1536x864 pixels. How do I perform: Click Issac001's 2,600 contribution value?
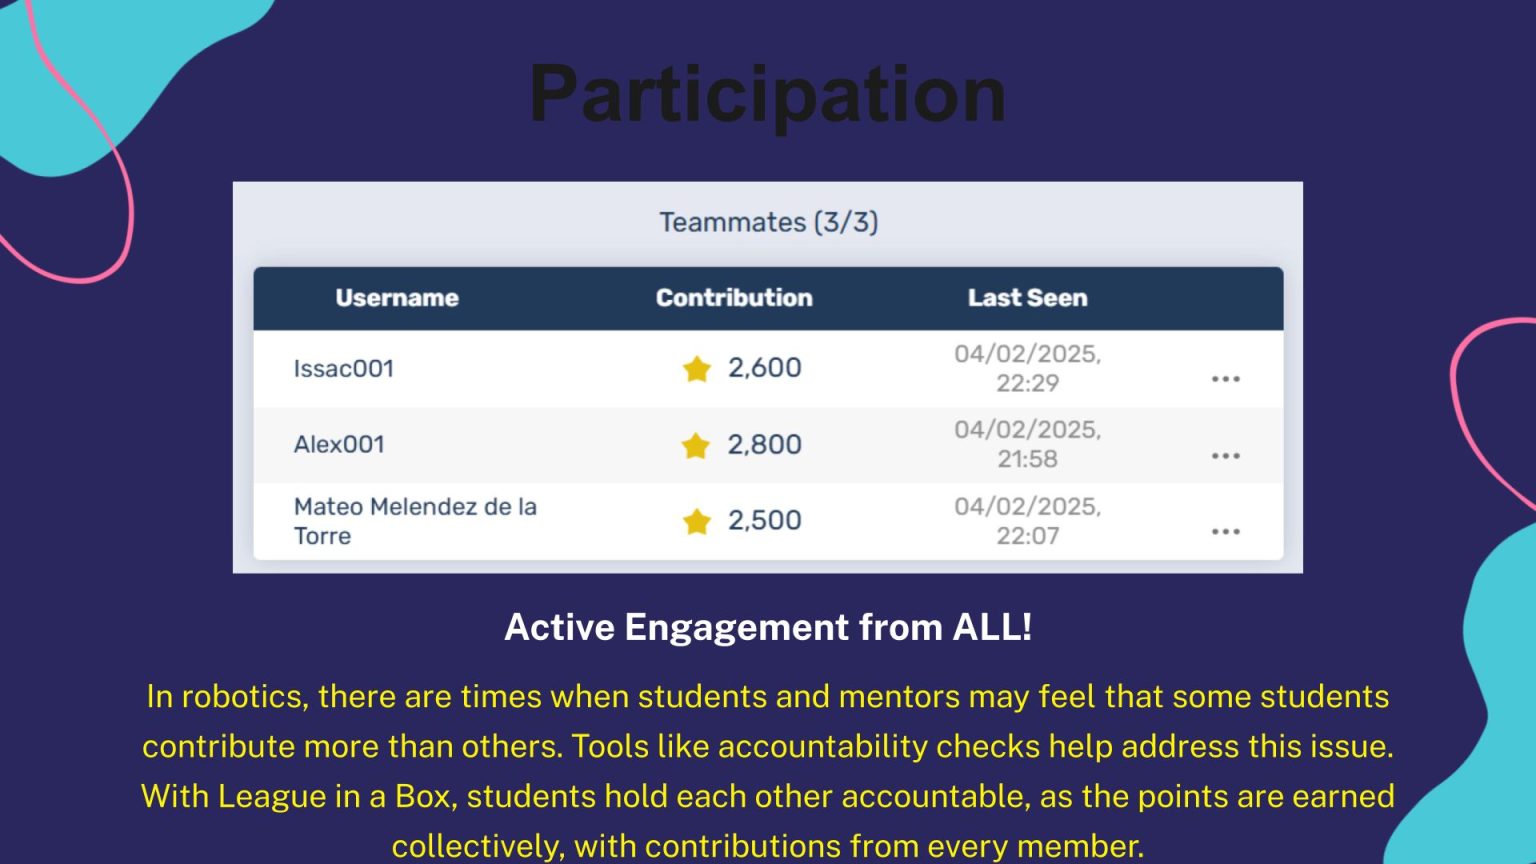point(764,368)
